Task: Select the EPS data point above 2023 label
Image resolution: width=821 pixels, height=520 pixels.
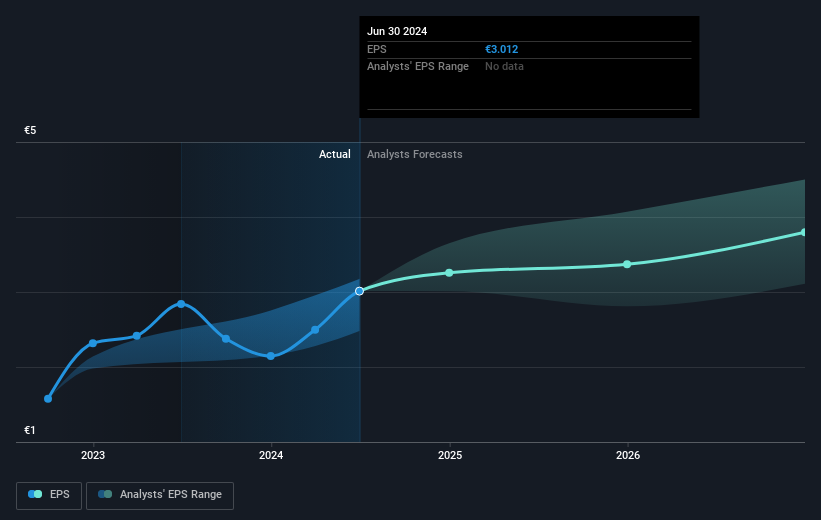Action: 93,343
